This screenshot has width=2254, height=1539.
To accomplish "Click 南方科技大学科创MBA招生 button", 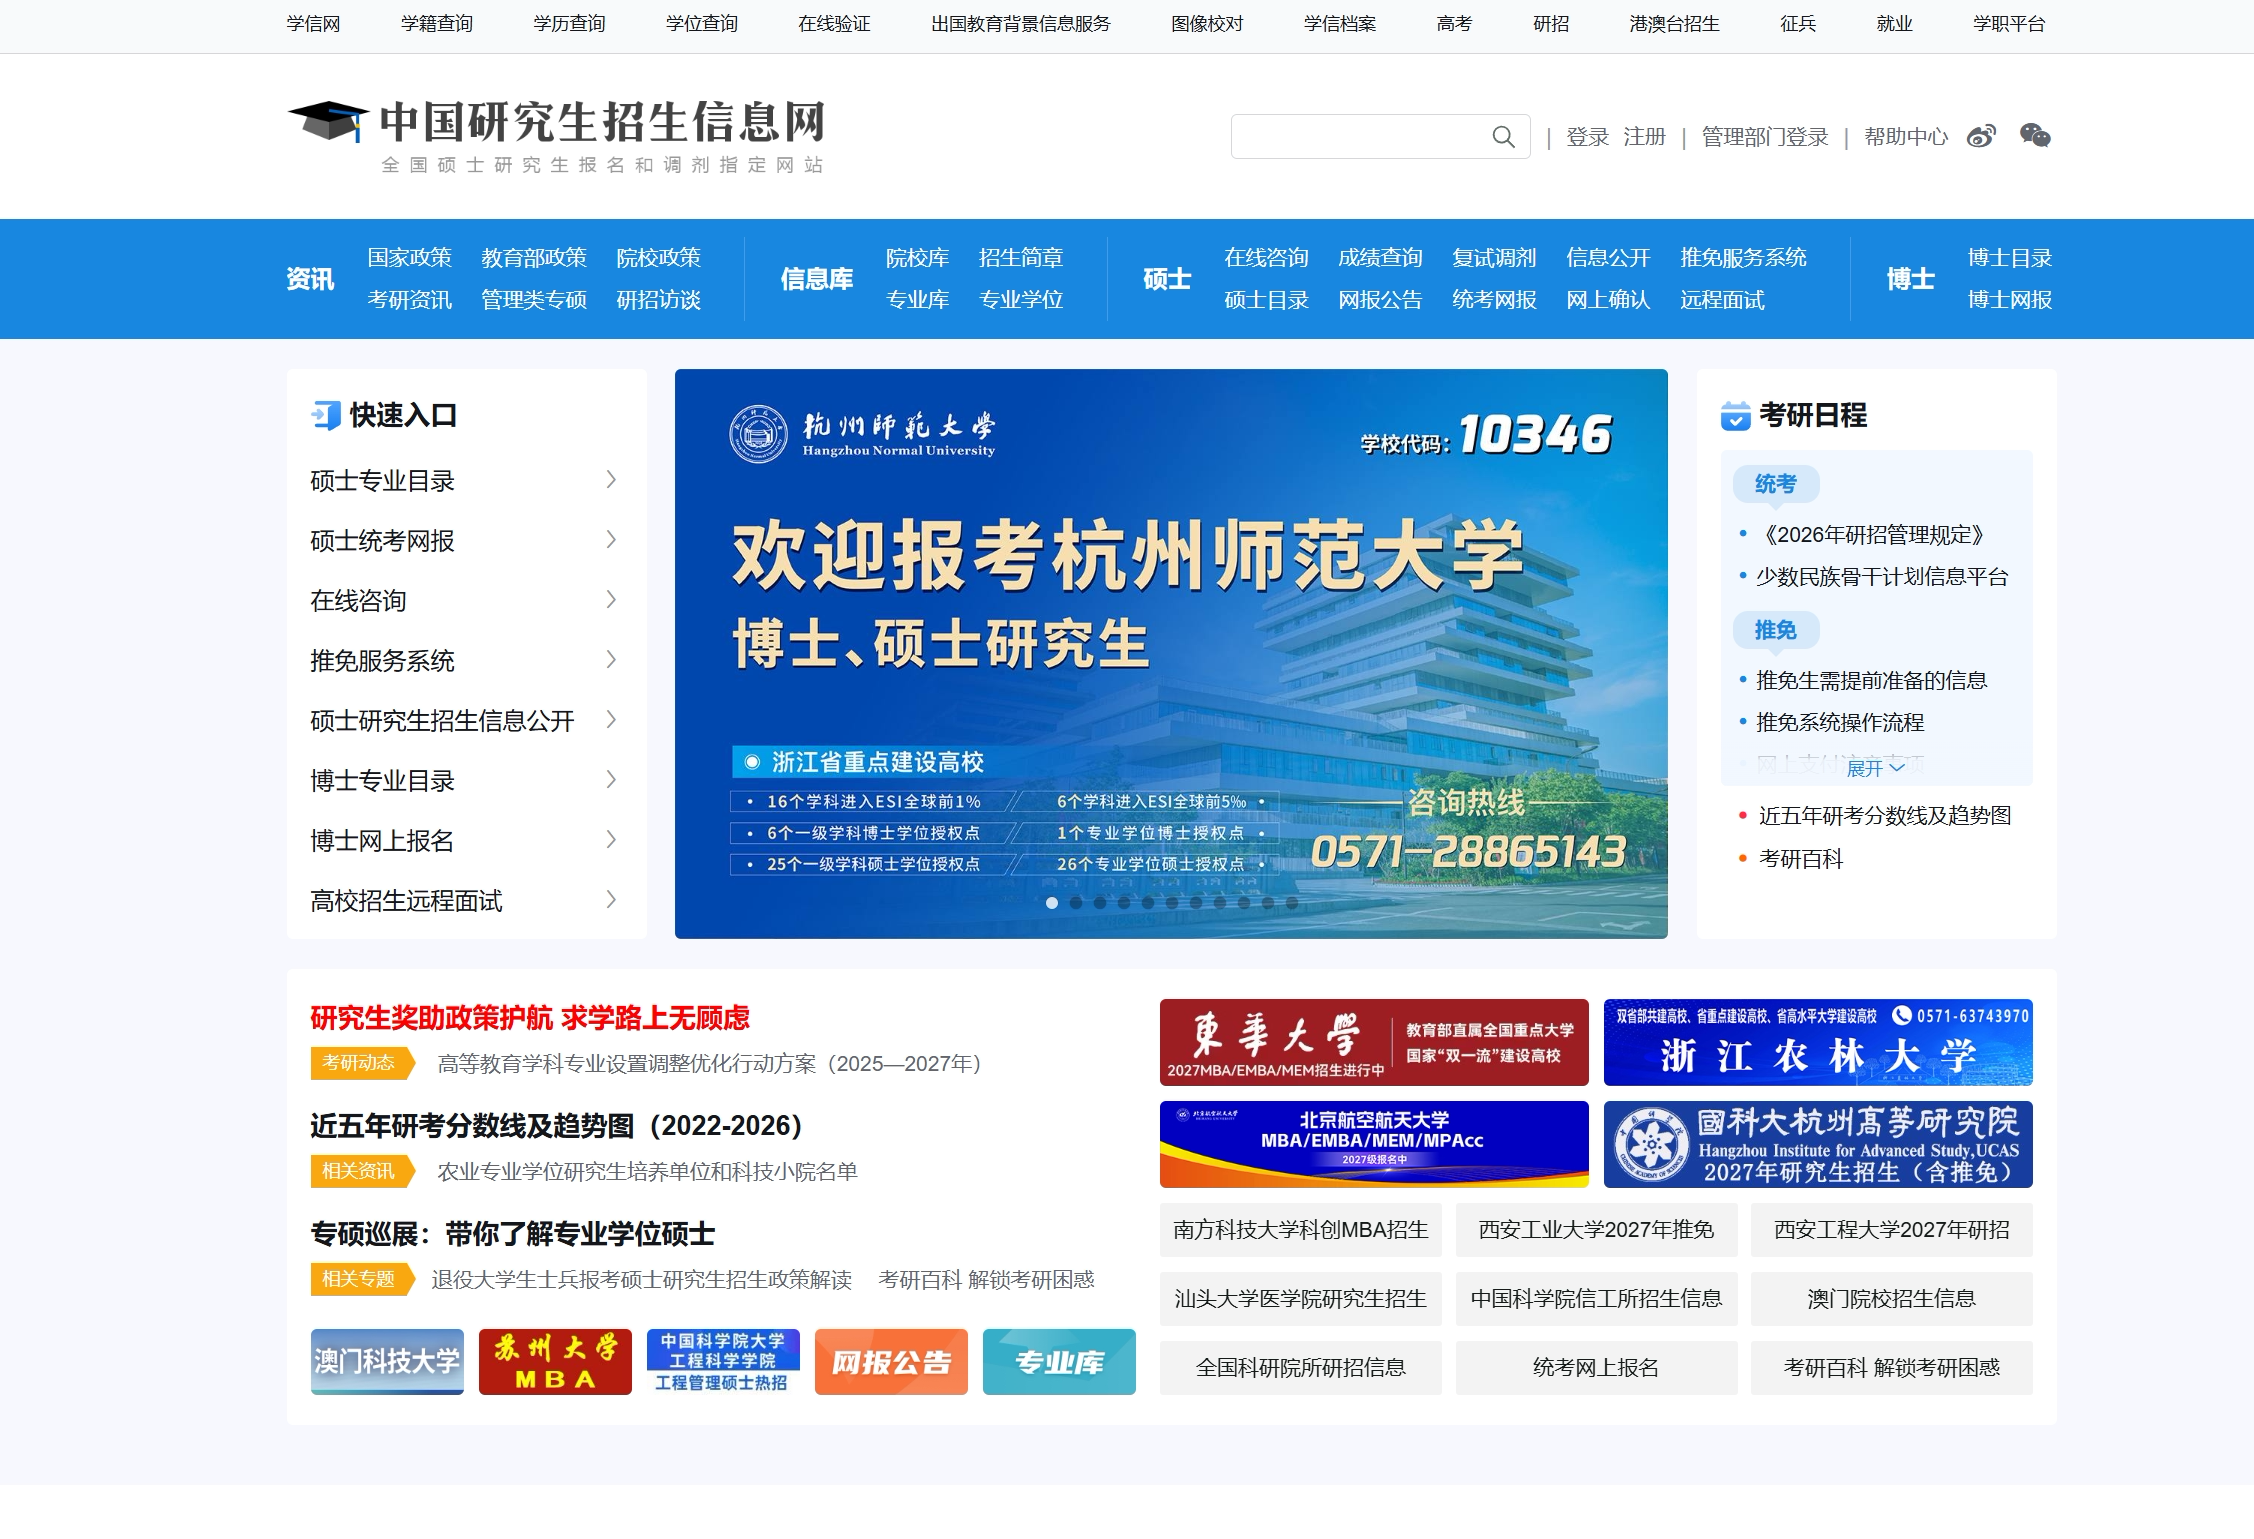I will [x=1301, y=1230].
